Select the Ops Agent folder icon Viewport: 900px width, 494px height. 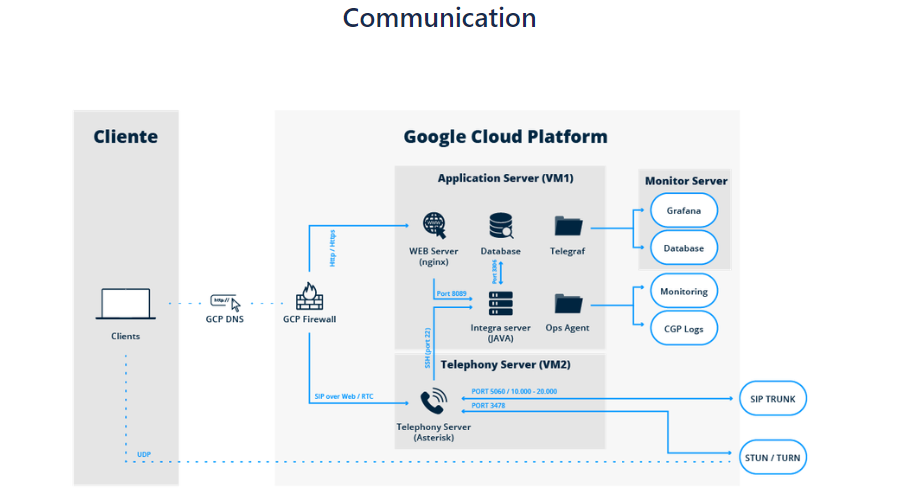click(568, 303)
